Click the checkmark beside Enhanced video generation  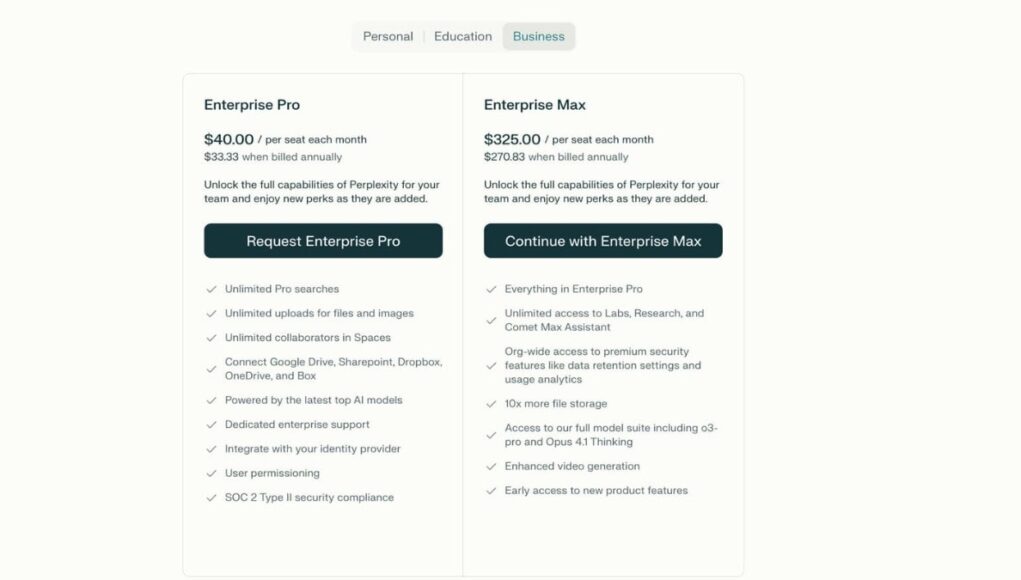point(491,466)
